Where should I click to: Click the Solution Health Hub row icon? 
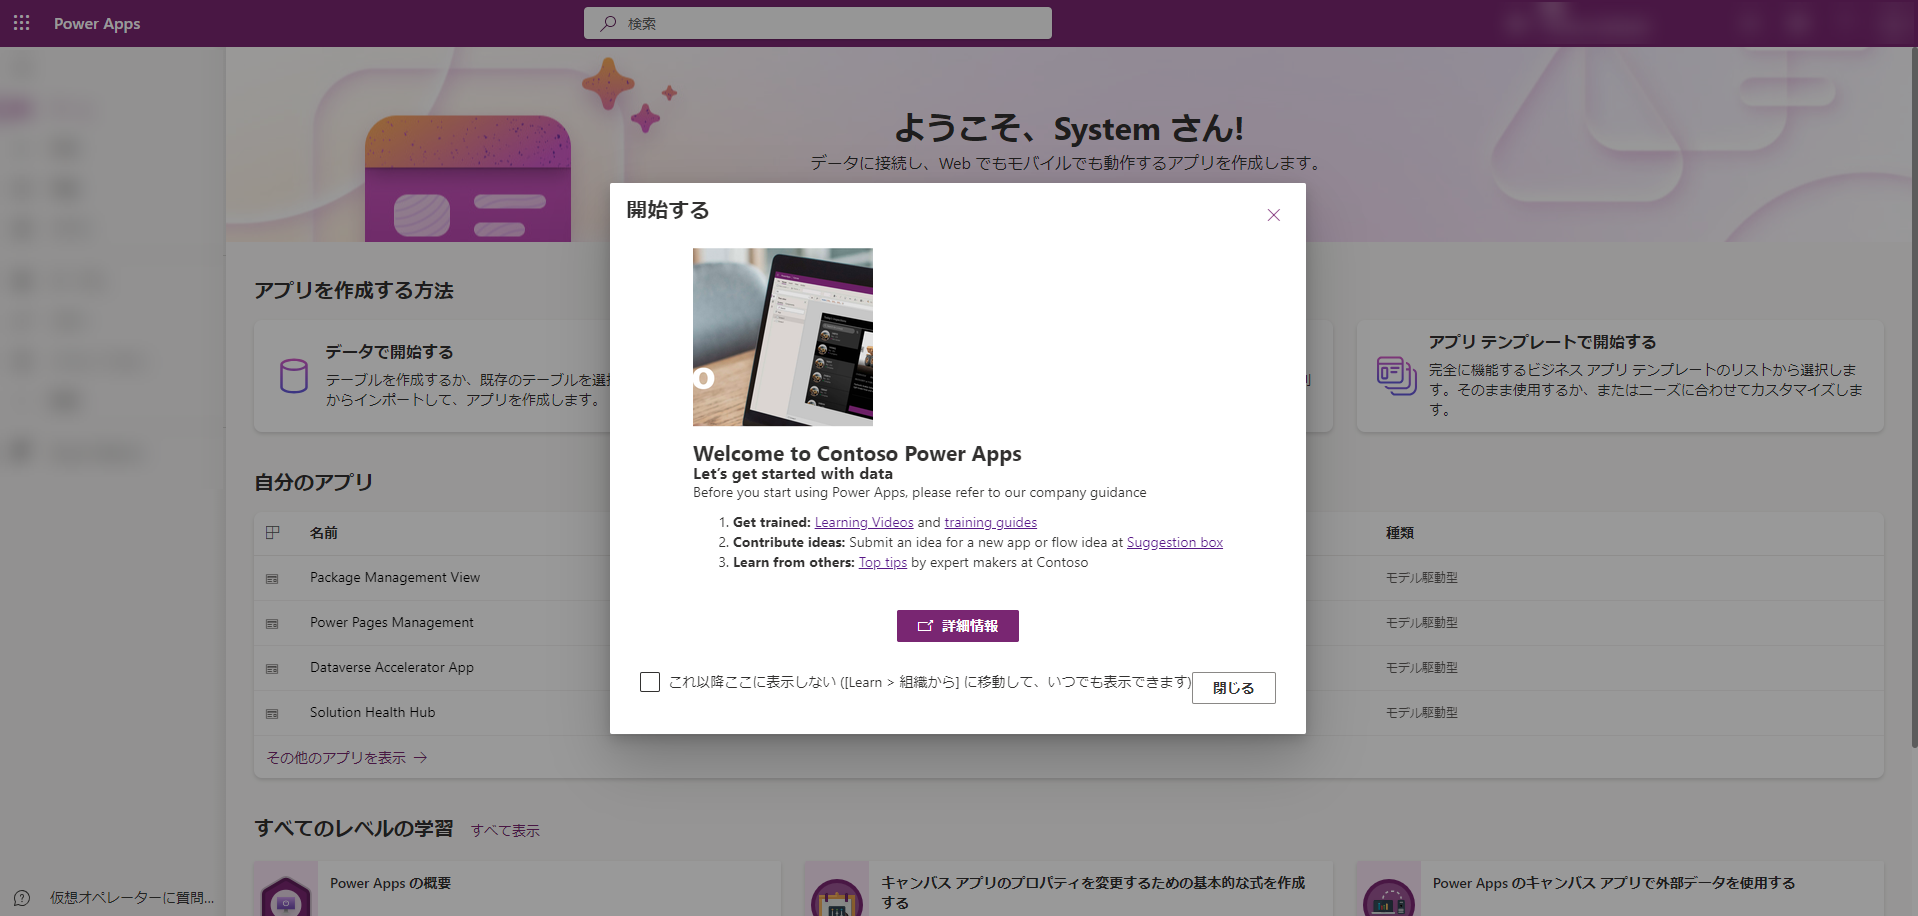pos(272,714)
